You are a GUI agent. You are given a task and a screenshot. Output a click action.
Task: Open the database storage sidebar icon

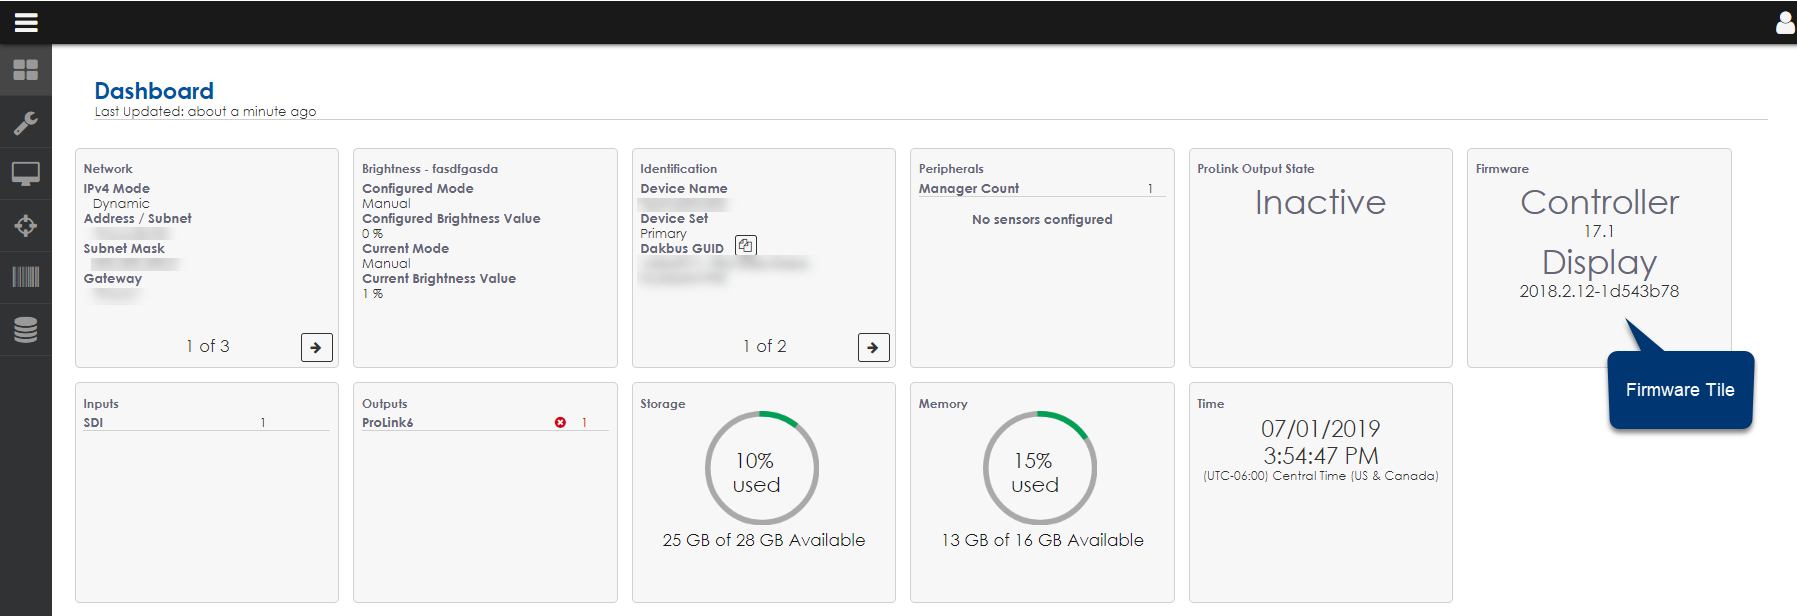(x=26, y=329)
